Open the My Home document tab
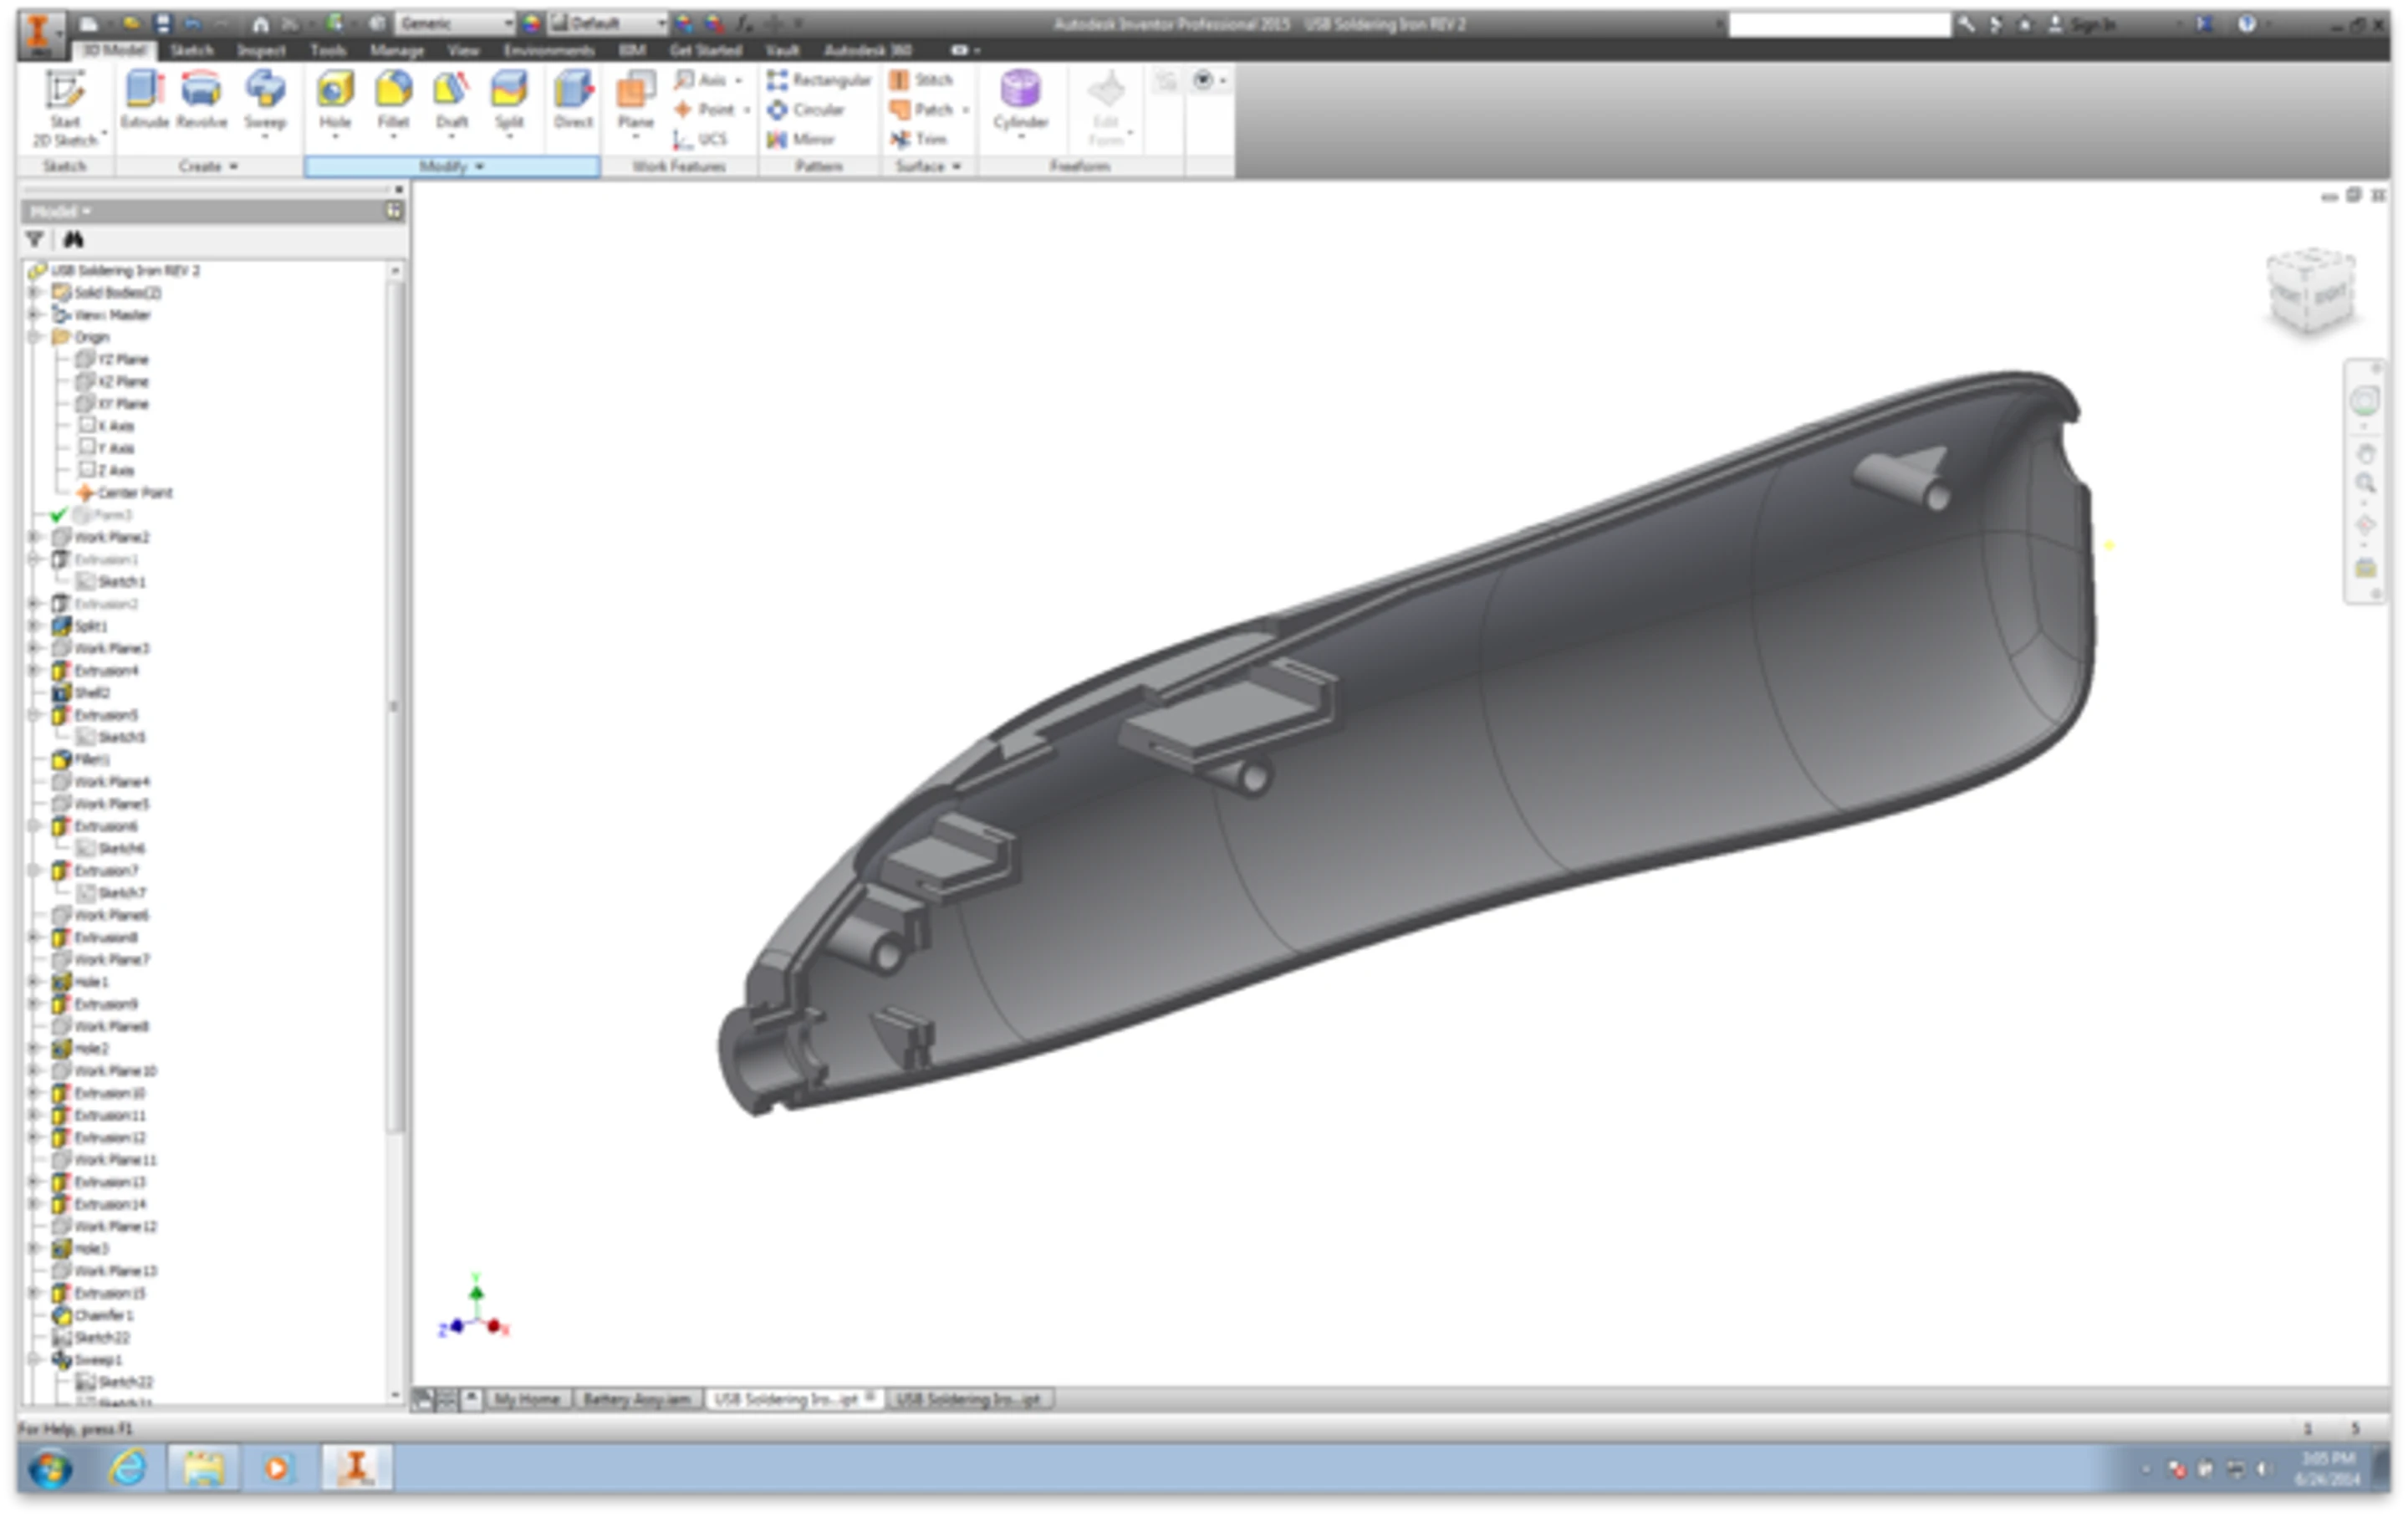 pos(527,1399)
